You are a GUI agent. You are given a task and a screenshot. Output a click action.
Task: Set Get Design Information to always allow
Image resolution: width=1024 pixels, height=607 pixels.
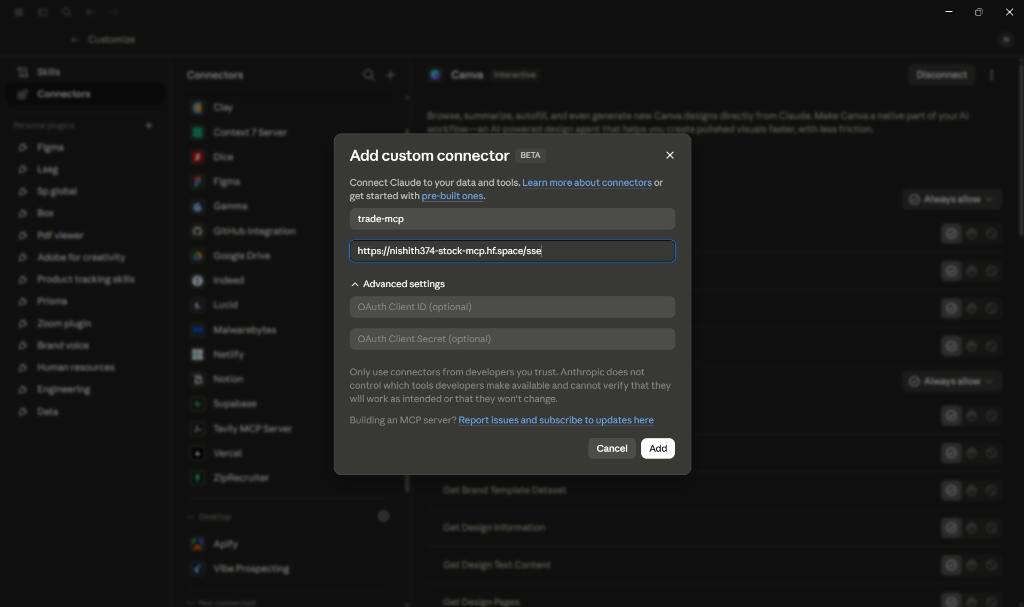click(x=951, y=527)
